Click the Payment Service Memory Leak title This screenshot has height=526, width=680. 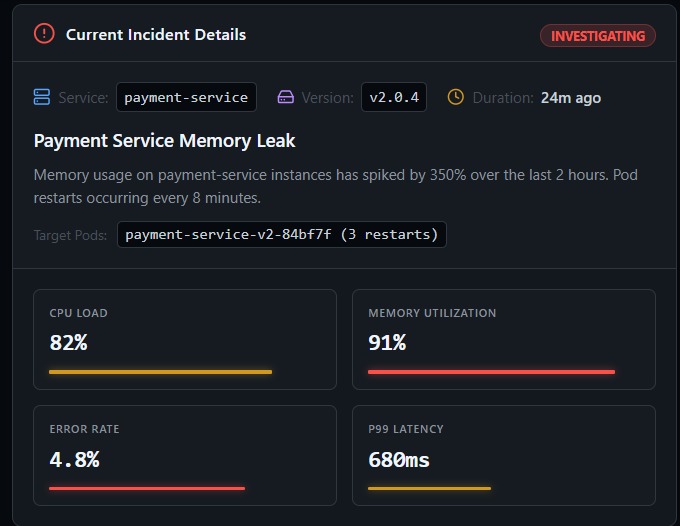[164, 141]
